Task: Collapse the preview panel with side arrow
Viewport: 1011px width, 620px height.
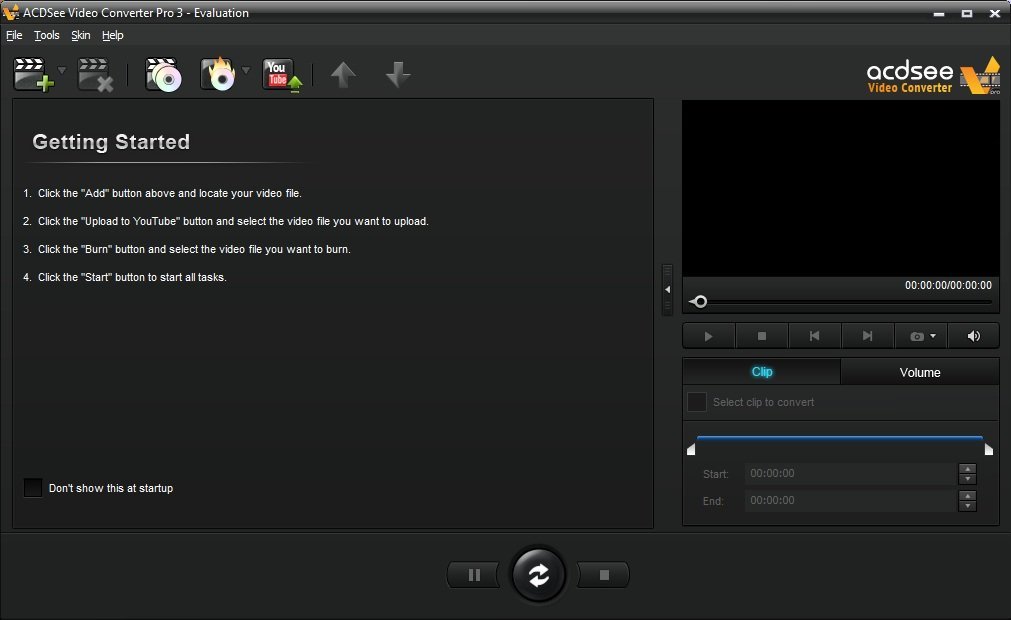Action: tap(667, 289)
